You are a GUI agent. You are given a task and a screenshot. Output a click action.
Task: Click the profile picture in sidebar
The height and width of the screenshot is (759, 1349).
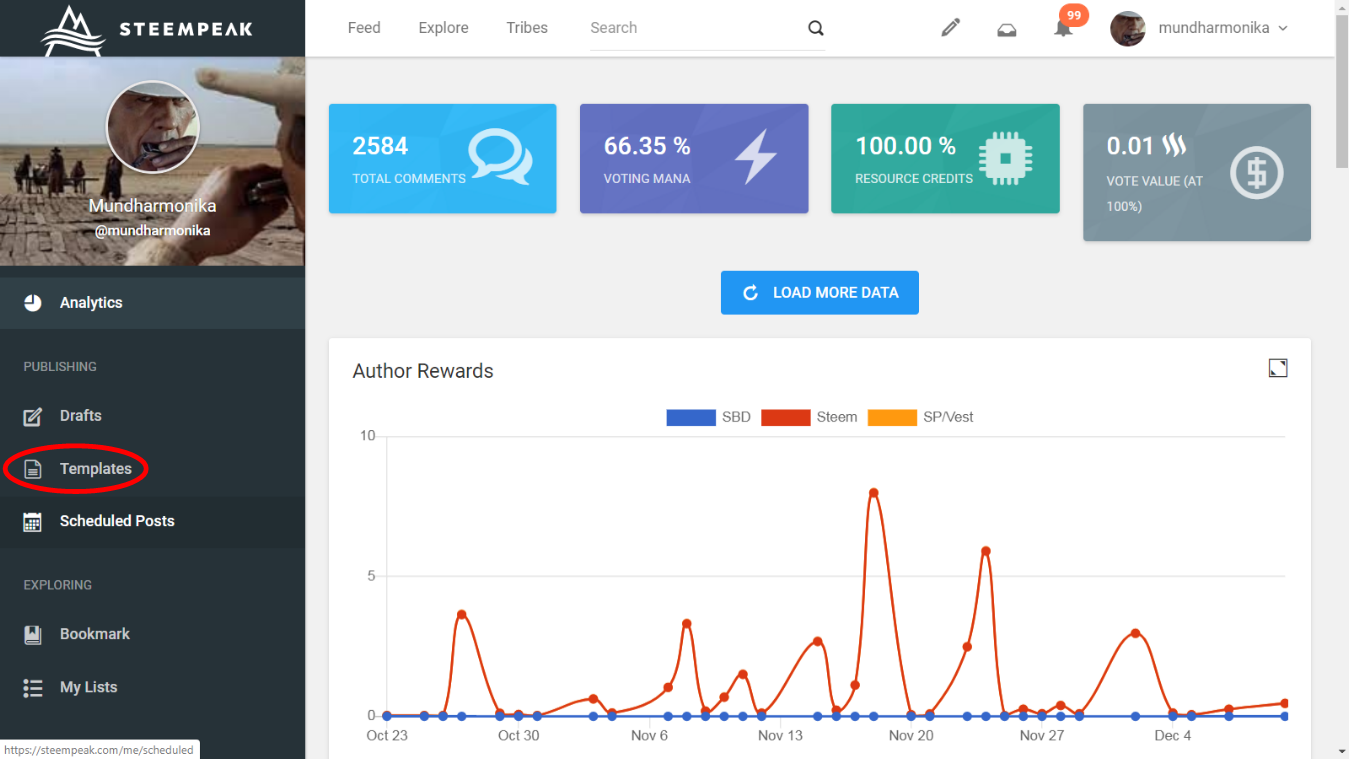(x=153, y=127)
